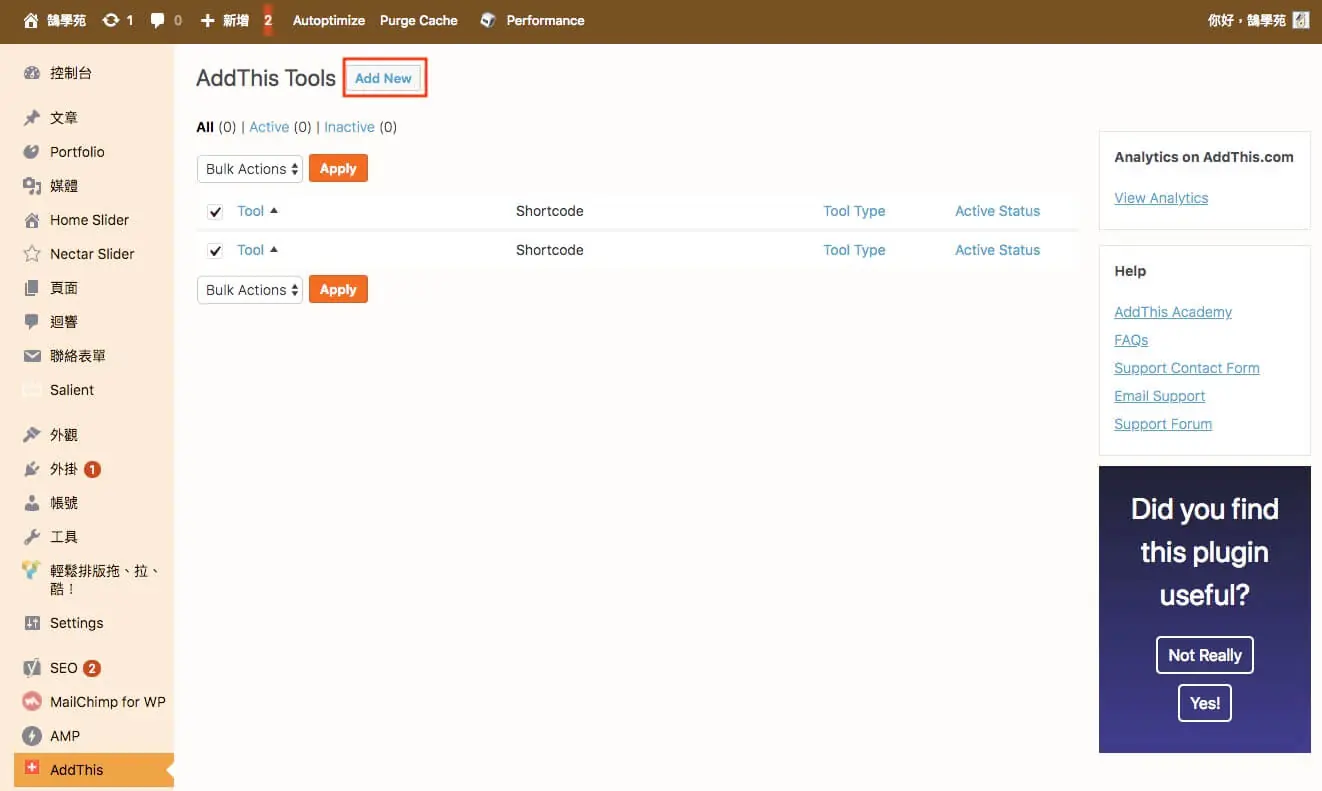Click the AddThis plus icon in the sidebar

(x=31, y=768)
